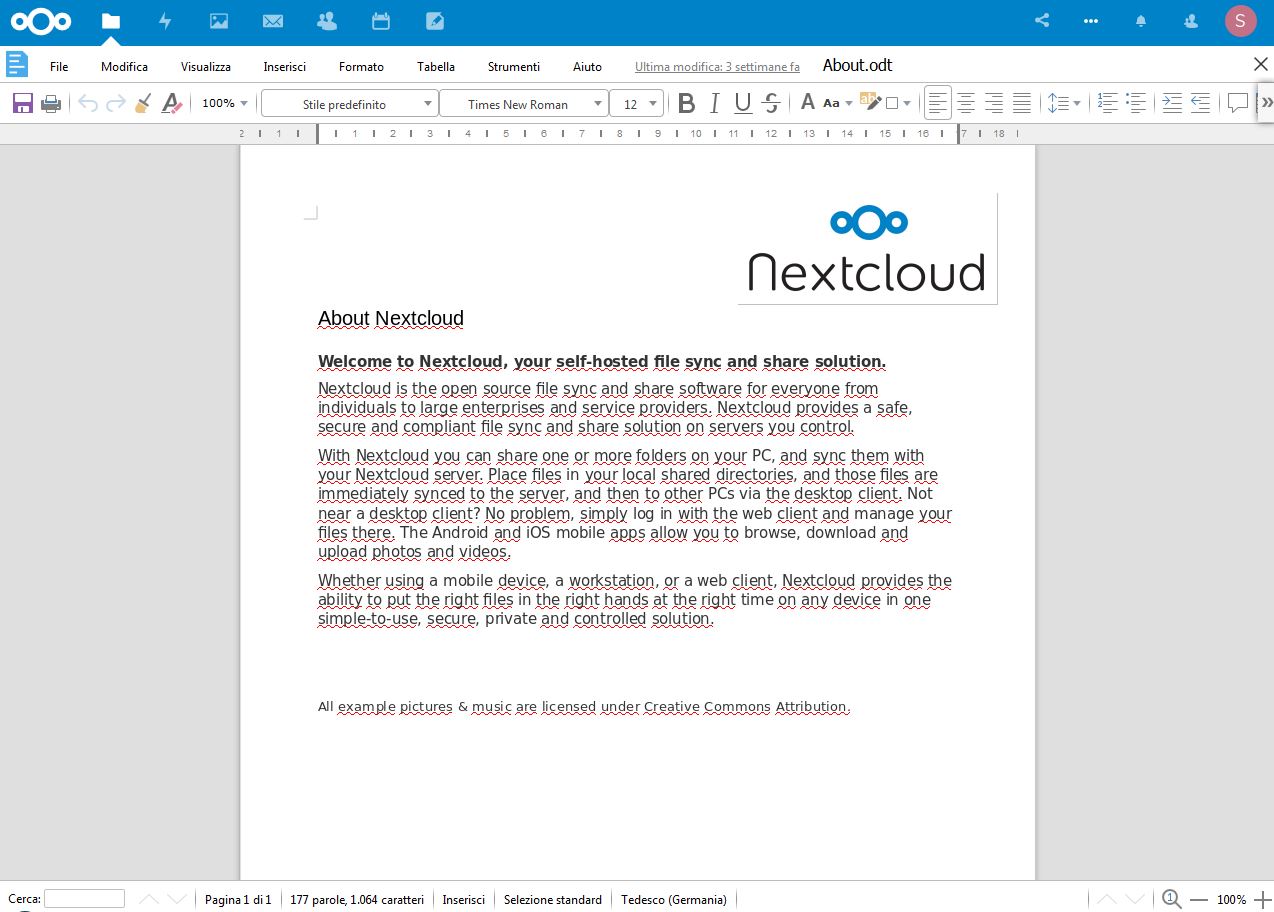
Task: Expand the line spacing dropdown
Action: point(1077,103)
